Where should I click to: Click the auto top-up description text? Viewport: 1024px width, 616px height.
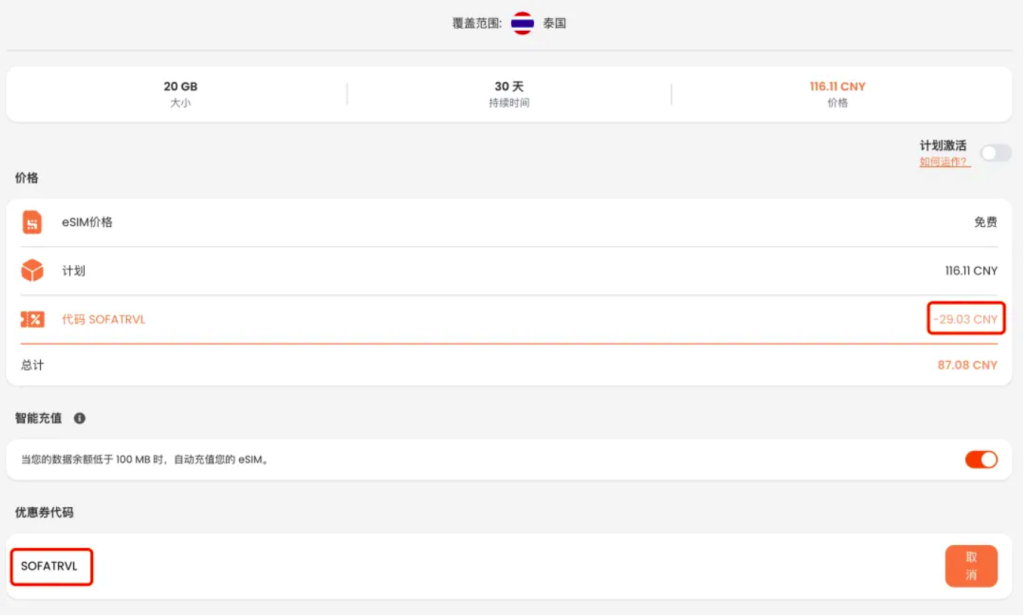145,460
